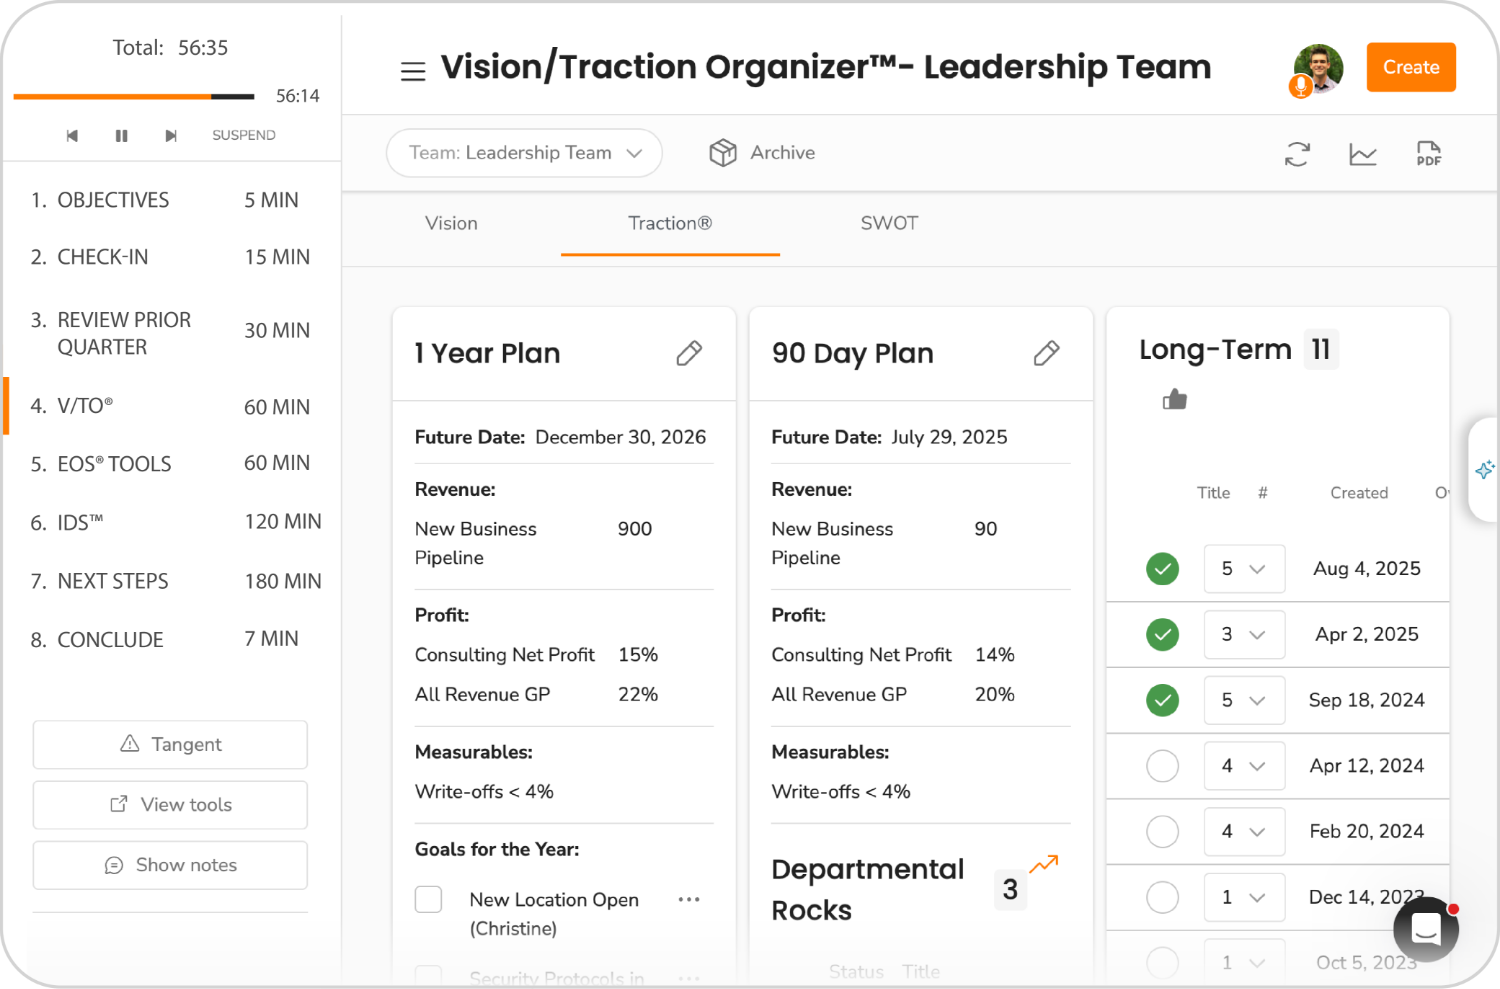This screenshot has width=1500, height=989.
Task: Switch to the Vision tab
Action: (451, 223)
